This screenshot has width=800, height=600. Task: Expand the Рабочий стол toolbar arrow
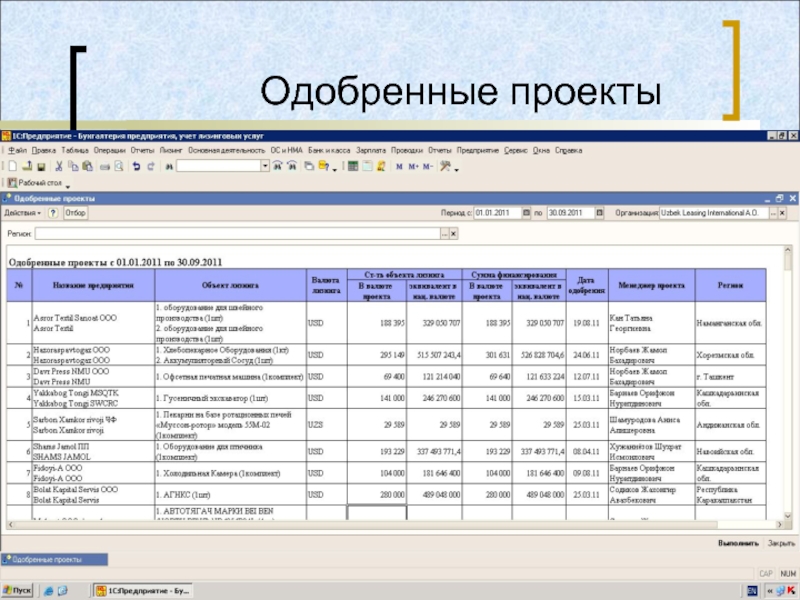[67, 186]
